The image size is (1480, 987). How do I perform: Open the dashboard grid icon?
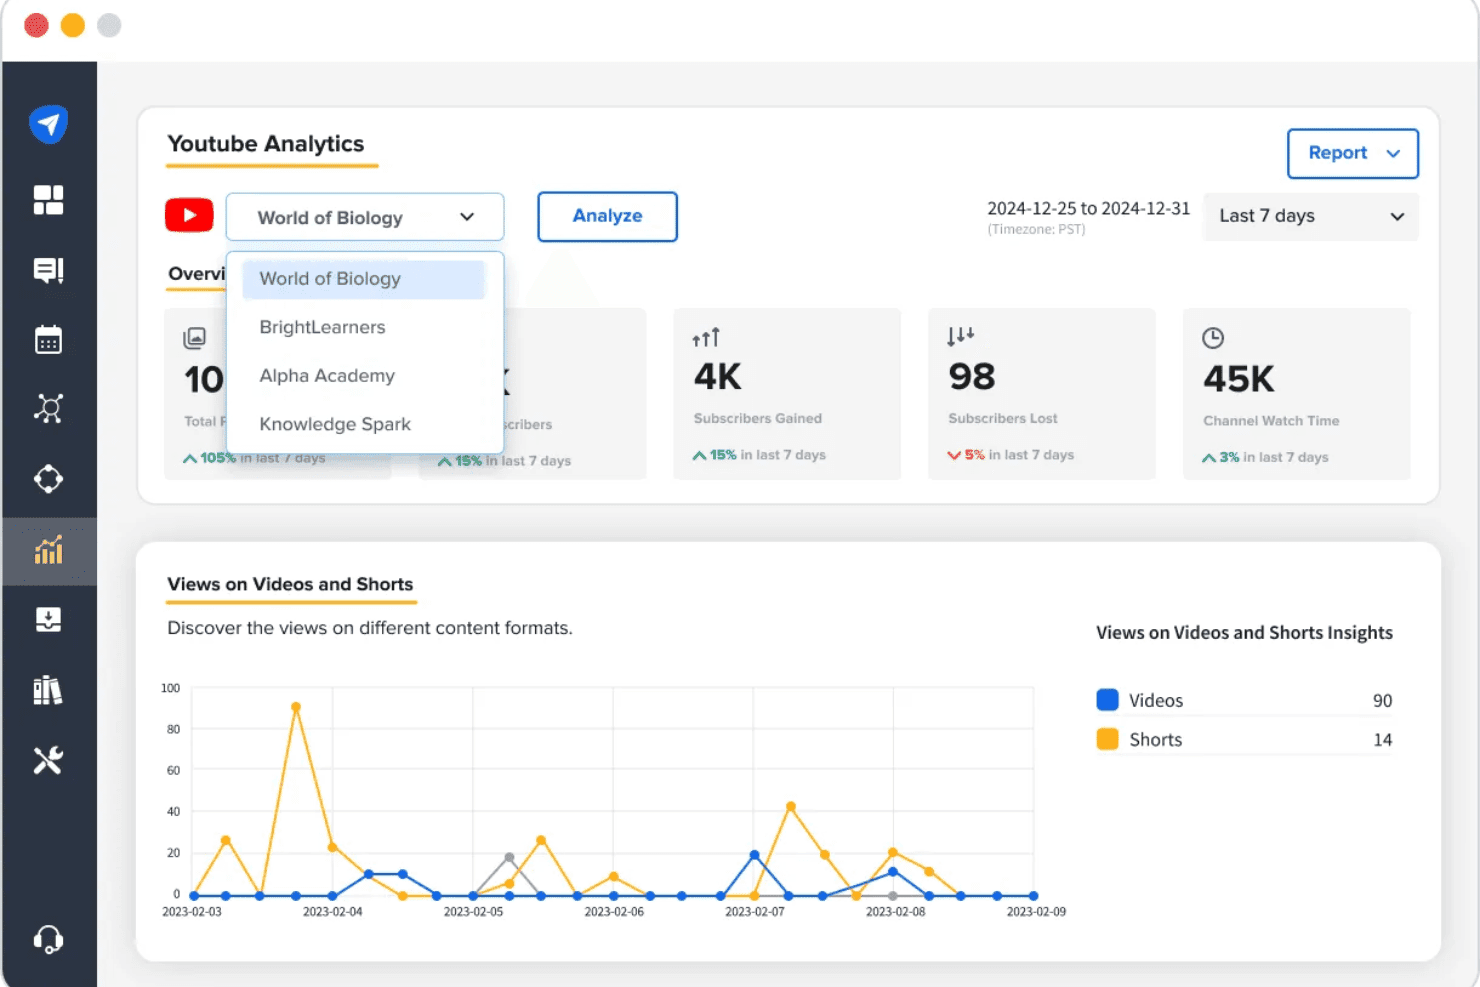48,200
